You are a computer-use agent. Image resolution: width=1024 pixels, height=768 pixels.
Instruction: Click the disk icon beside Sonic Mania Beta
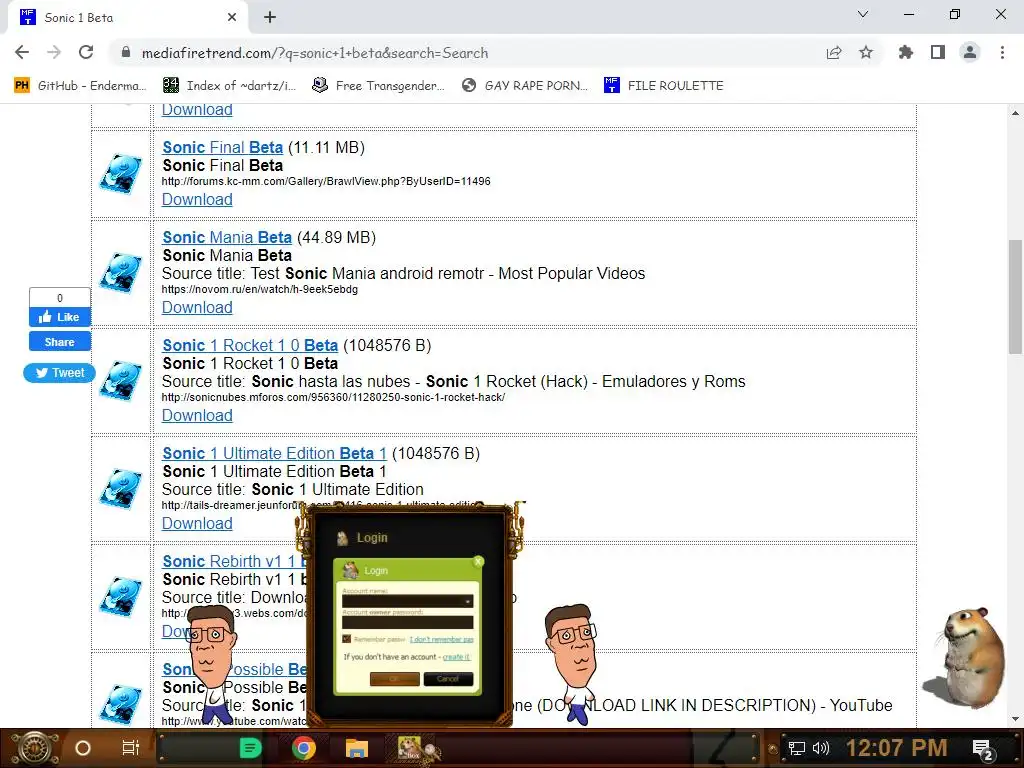[121, 273]
